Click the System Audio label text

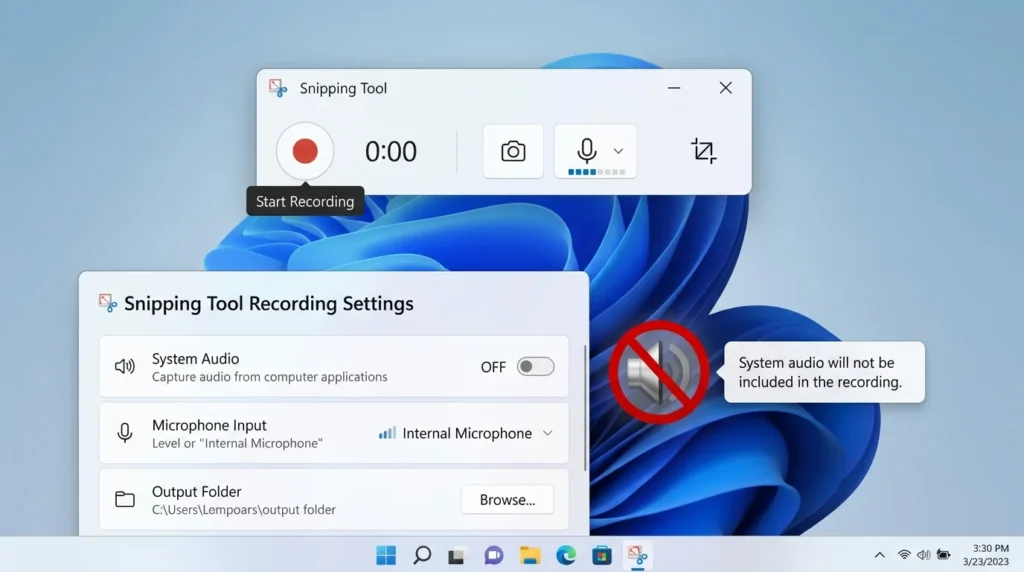click(x=195, y=358)
